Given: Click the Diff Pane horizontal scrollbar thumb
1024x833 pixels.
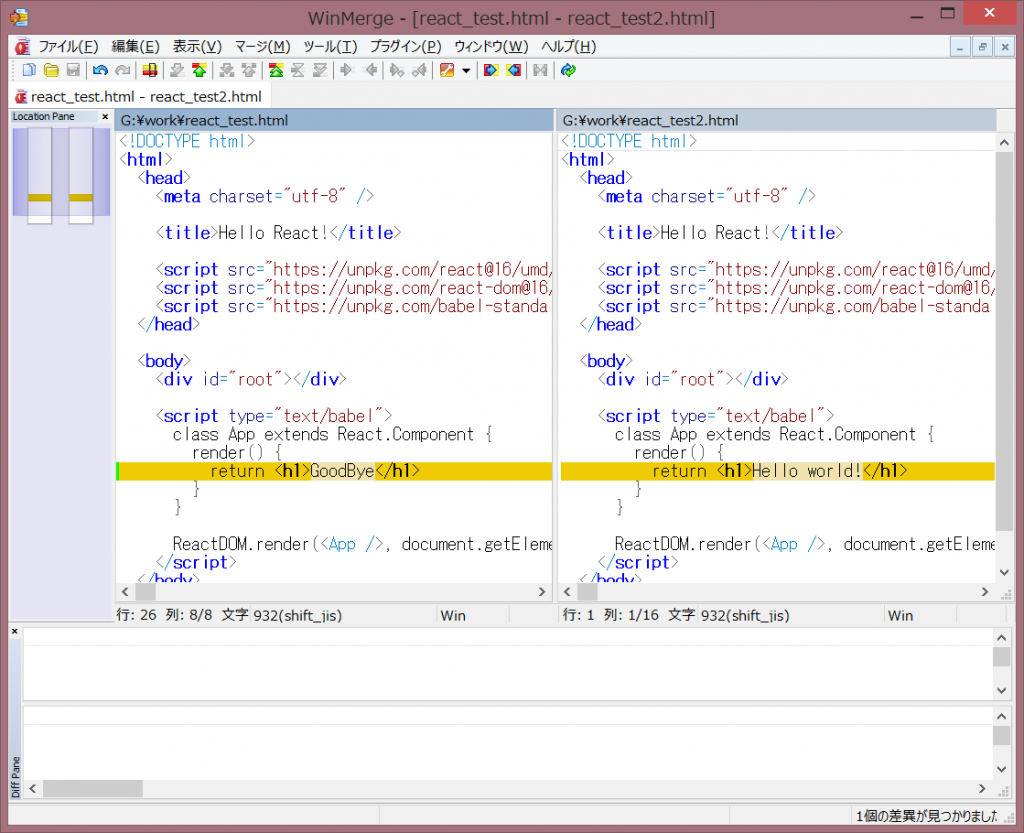Looking at the screenshot, I should [93, 789].
